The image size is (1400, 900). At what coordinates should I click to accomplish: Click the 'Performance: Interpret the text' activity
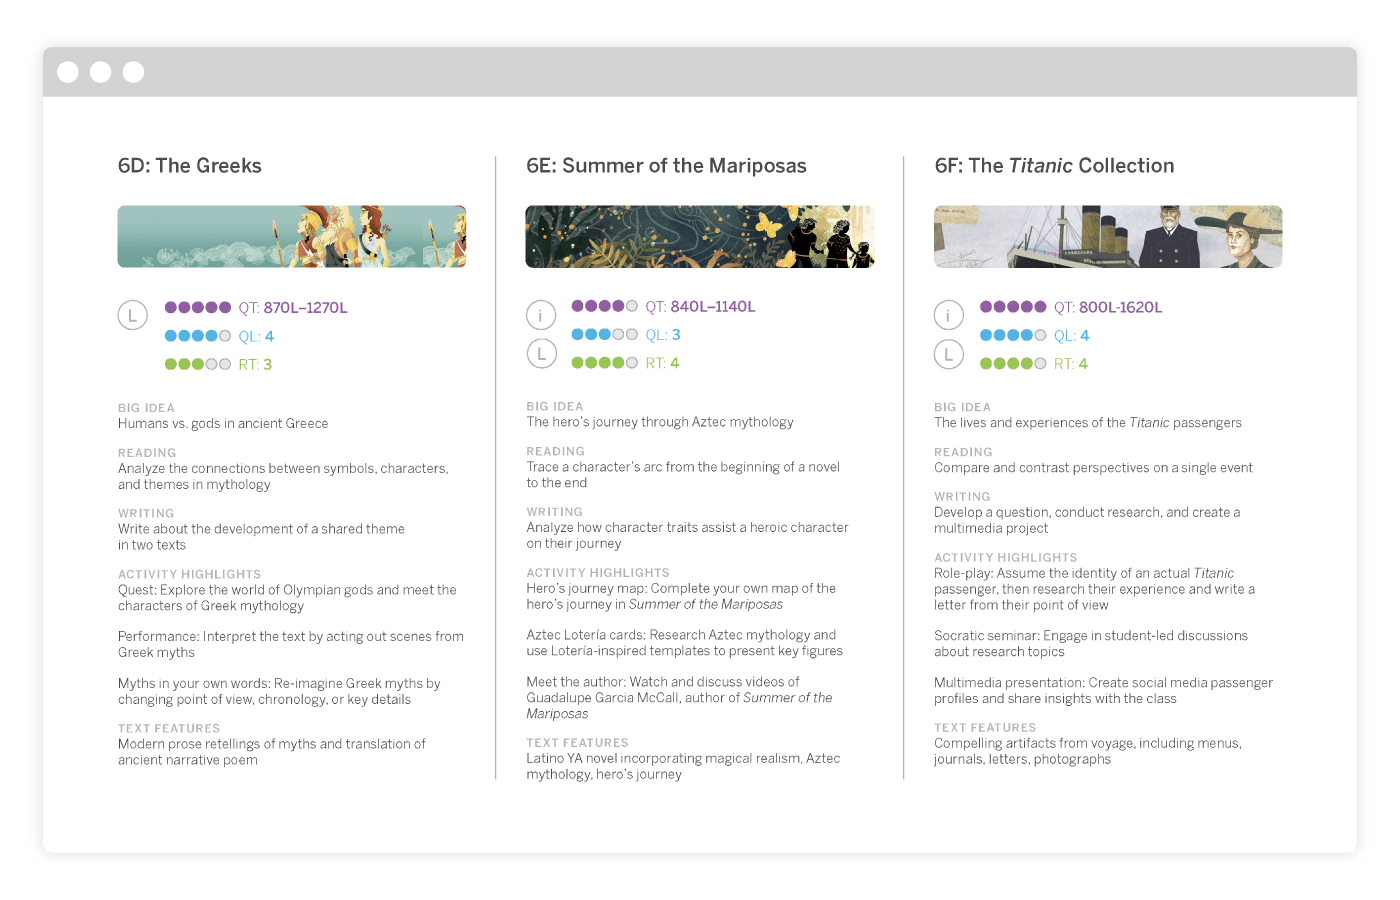tap(291, 644)
